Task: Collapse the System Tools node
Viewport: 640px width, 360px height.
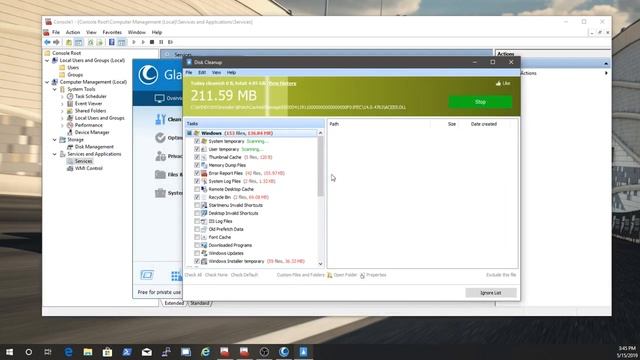Action: 55,89
